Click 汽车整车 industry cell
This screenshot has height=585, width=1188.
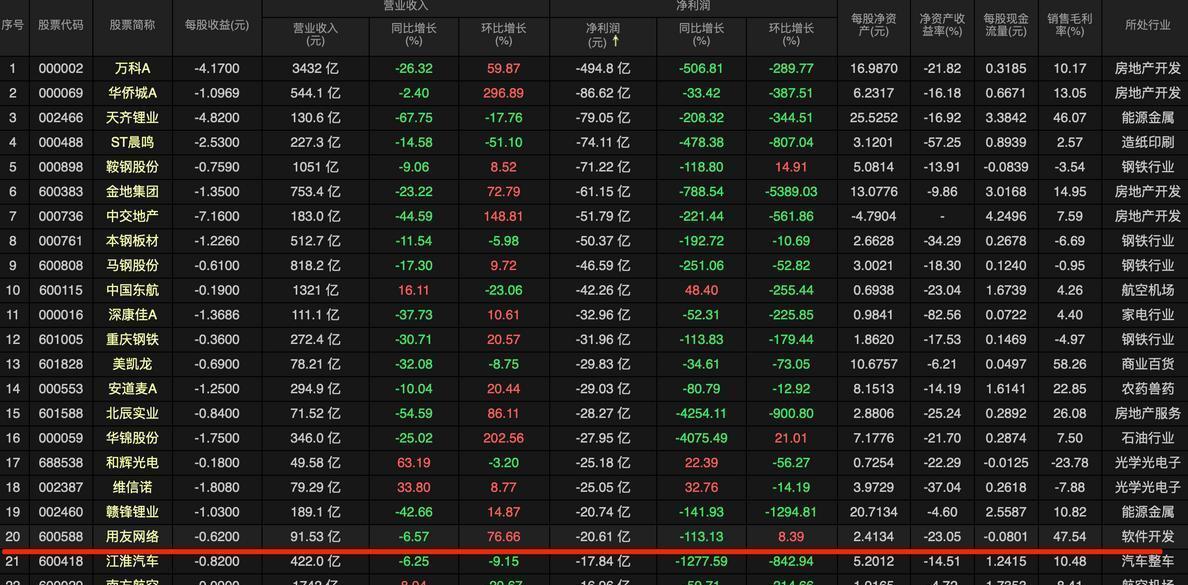coord(1148,562)
